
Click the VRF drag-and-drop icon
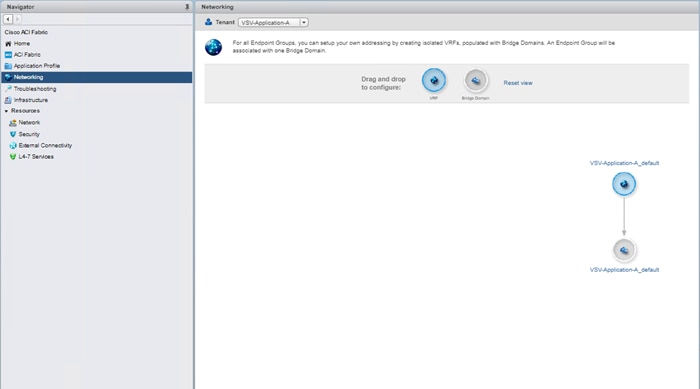[x=434, y=80]
